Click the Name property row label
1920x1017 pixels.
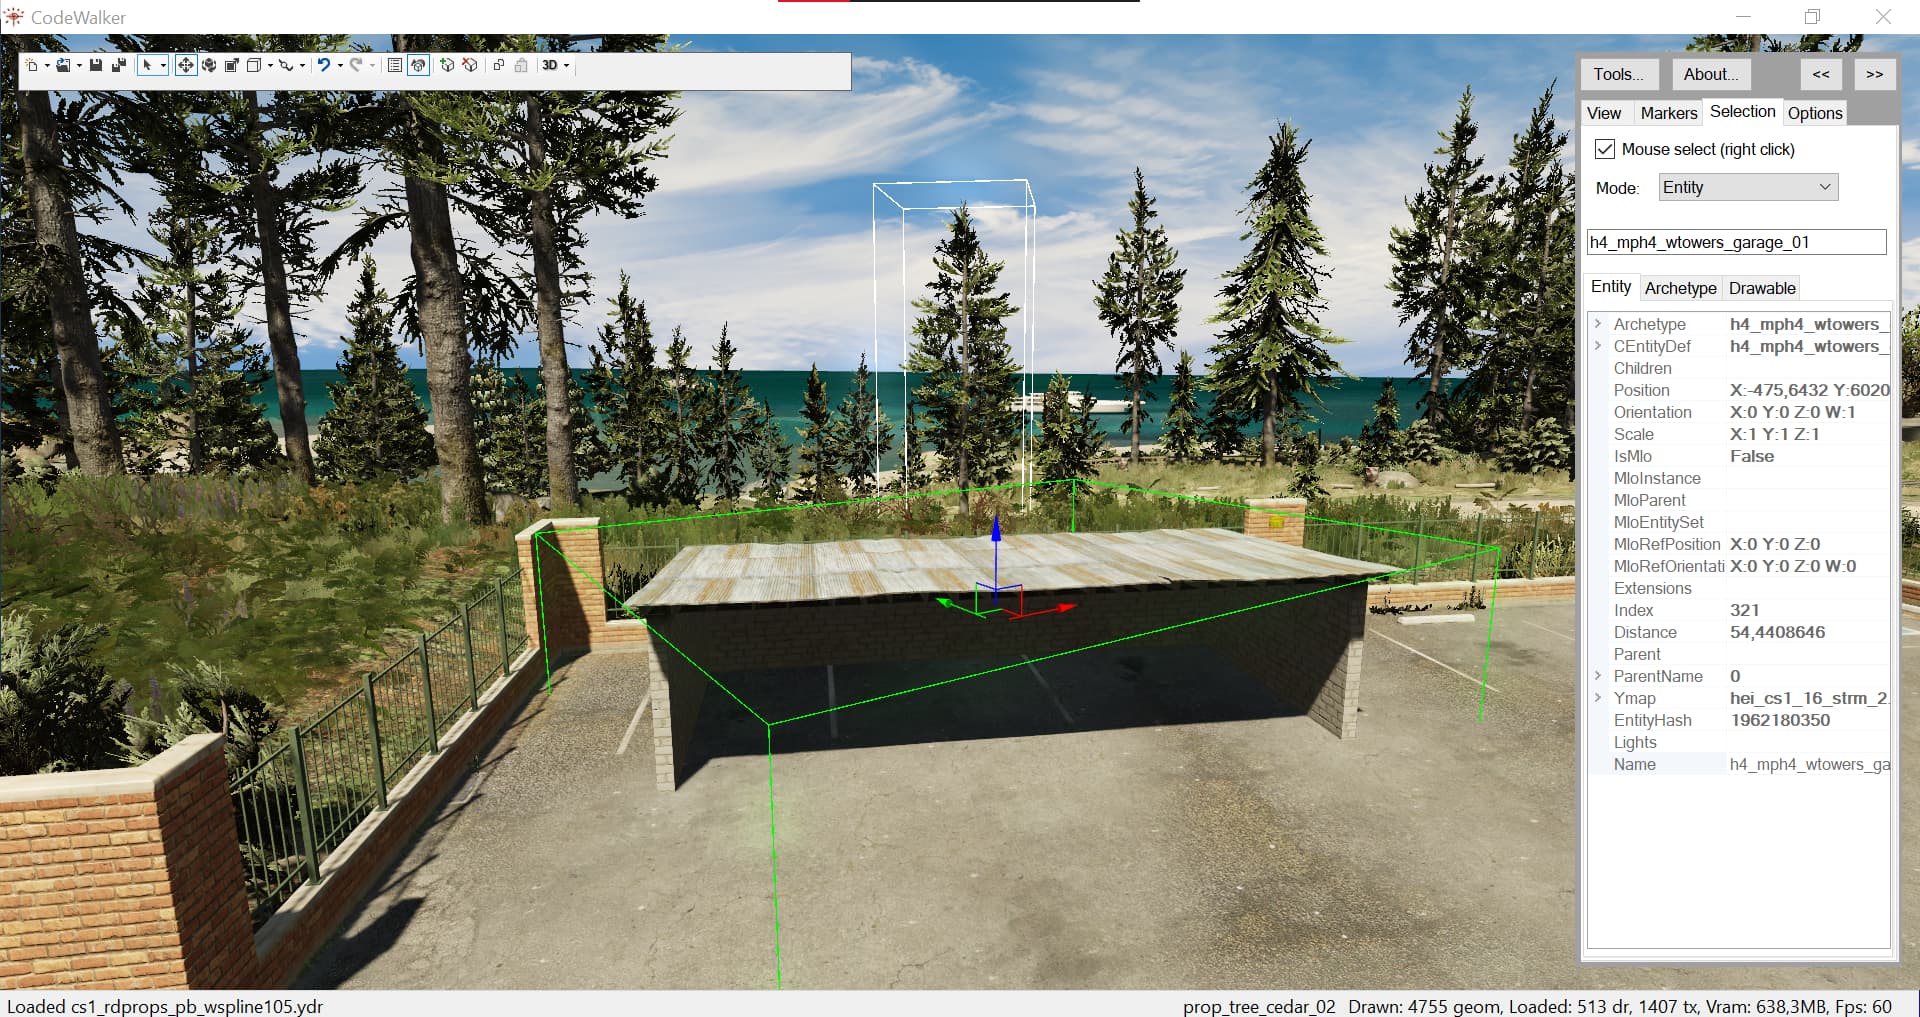(1635, 764)
